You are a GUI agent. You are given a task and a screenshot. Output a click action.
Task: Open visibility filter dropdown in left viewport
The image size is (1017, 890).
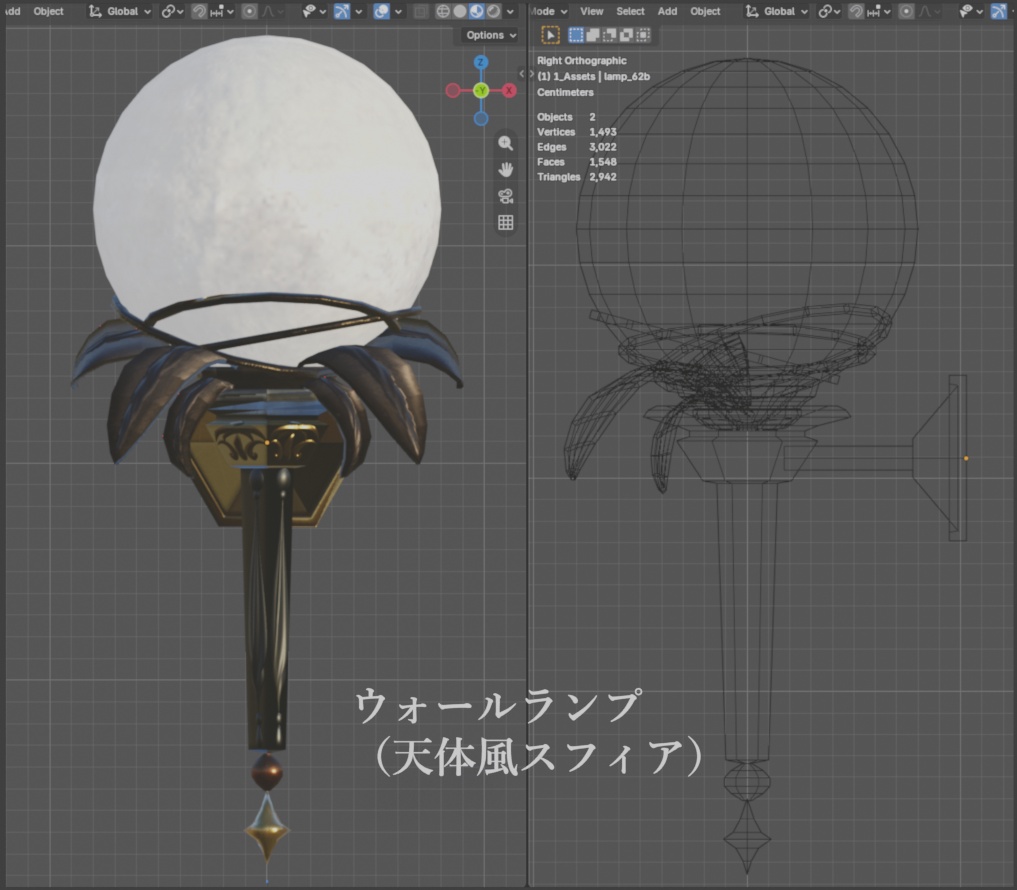coord(314,11)
